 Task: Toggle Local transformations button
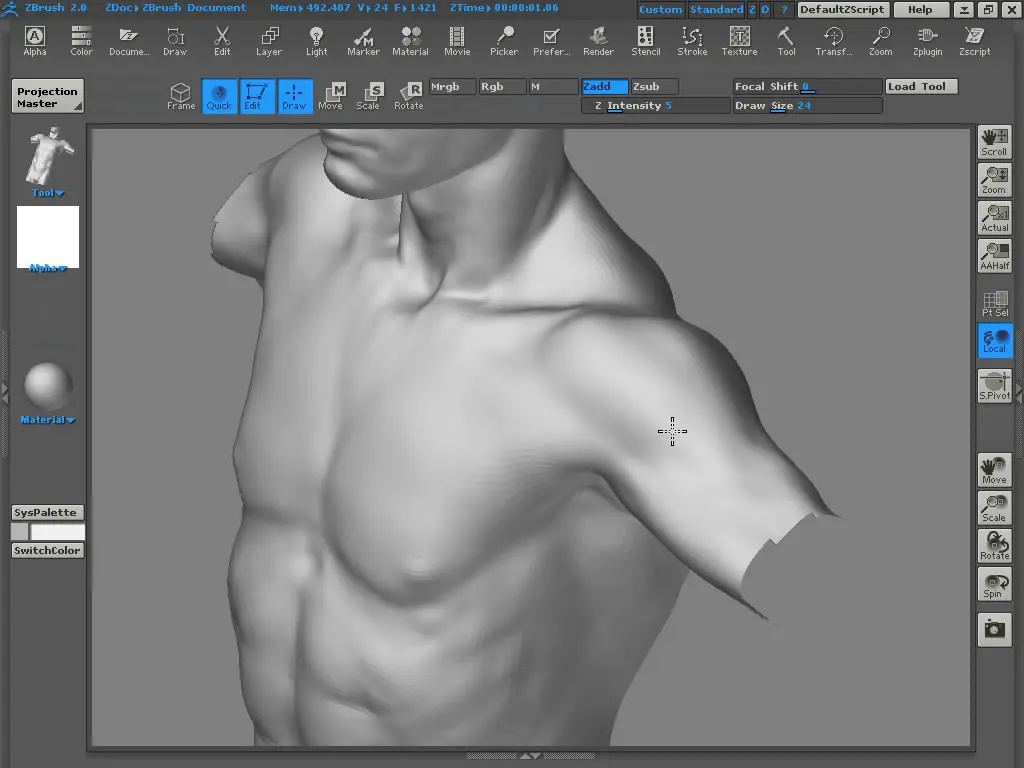click(994, 341)
